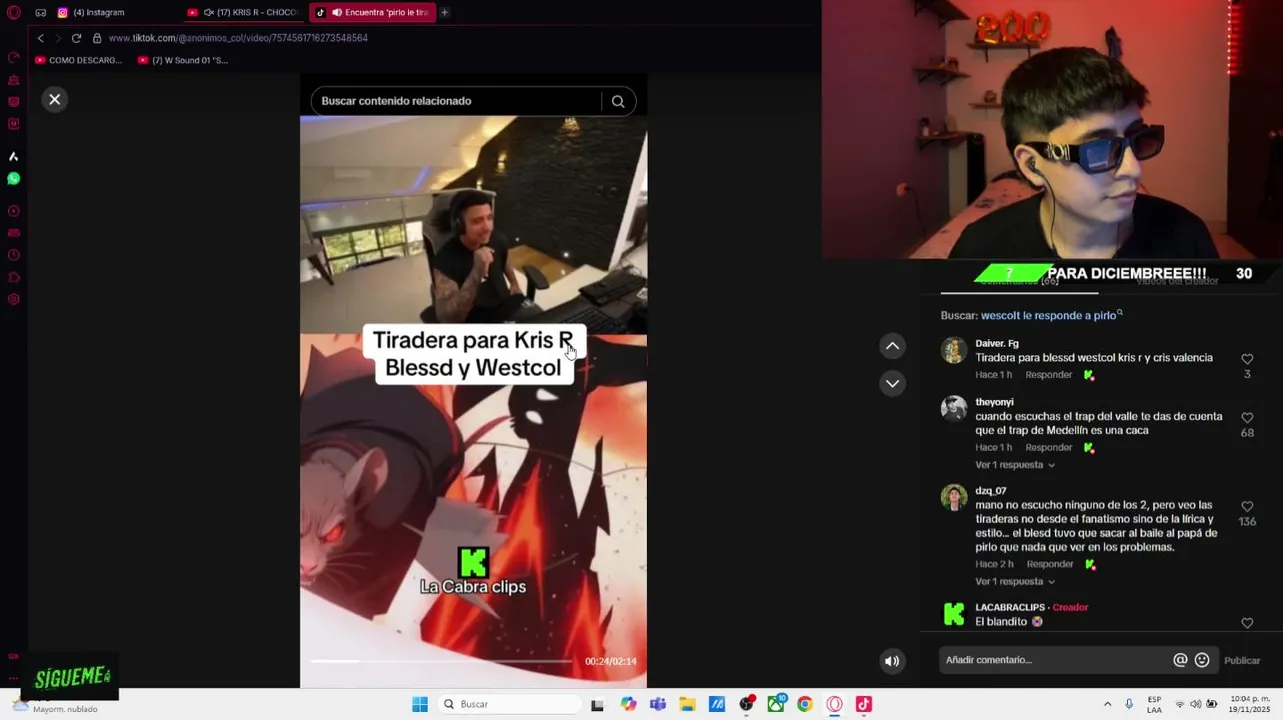
Task: Open the GX Control speedometer sidebar icon
Action: coord(14,57)
